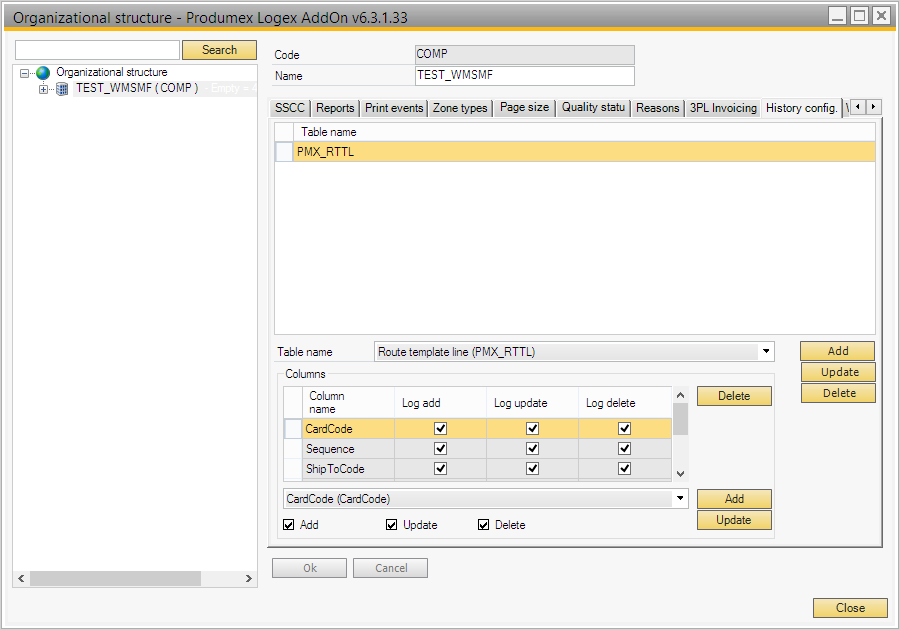Toggle Log update for Sequence row
The image size is (900, 630).
coord(532,449)
